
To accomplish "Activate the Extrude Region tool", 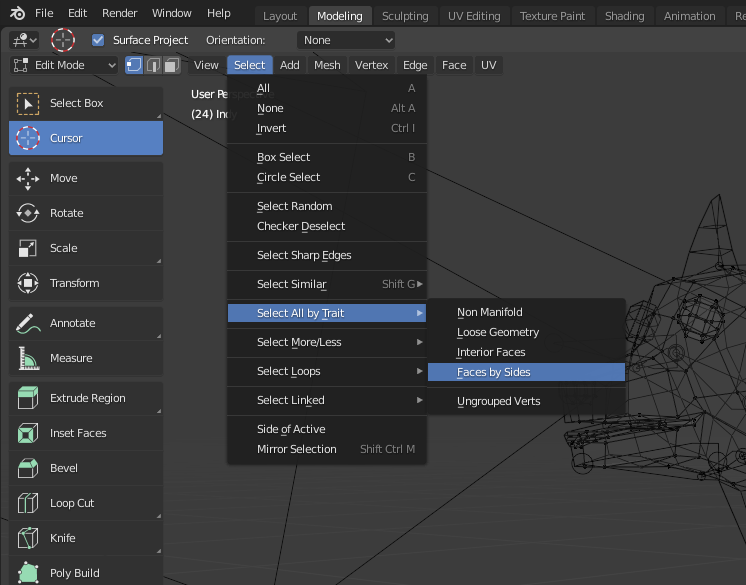I will [85, 398].
